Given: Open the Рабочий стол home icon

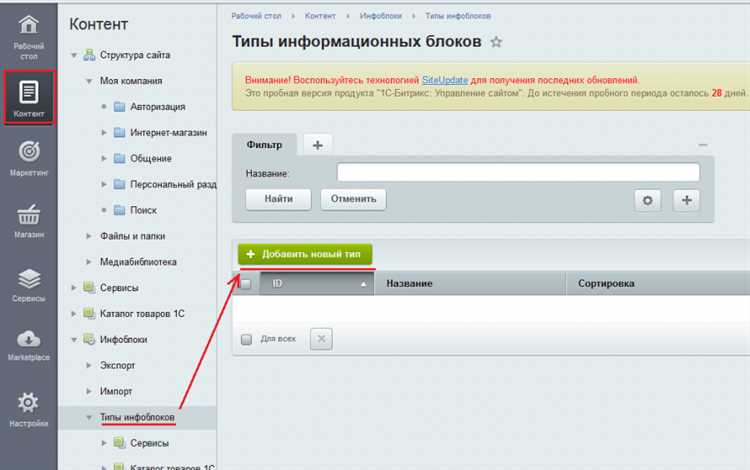Looking at the screenshot, I should [29, 25].
